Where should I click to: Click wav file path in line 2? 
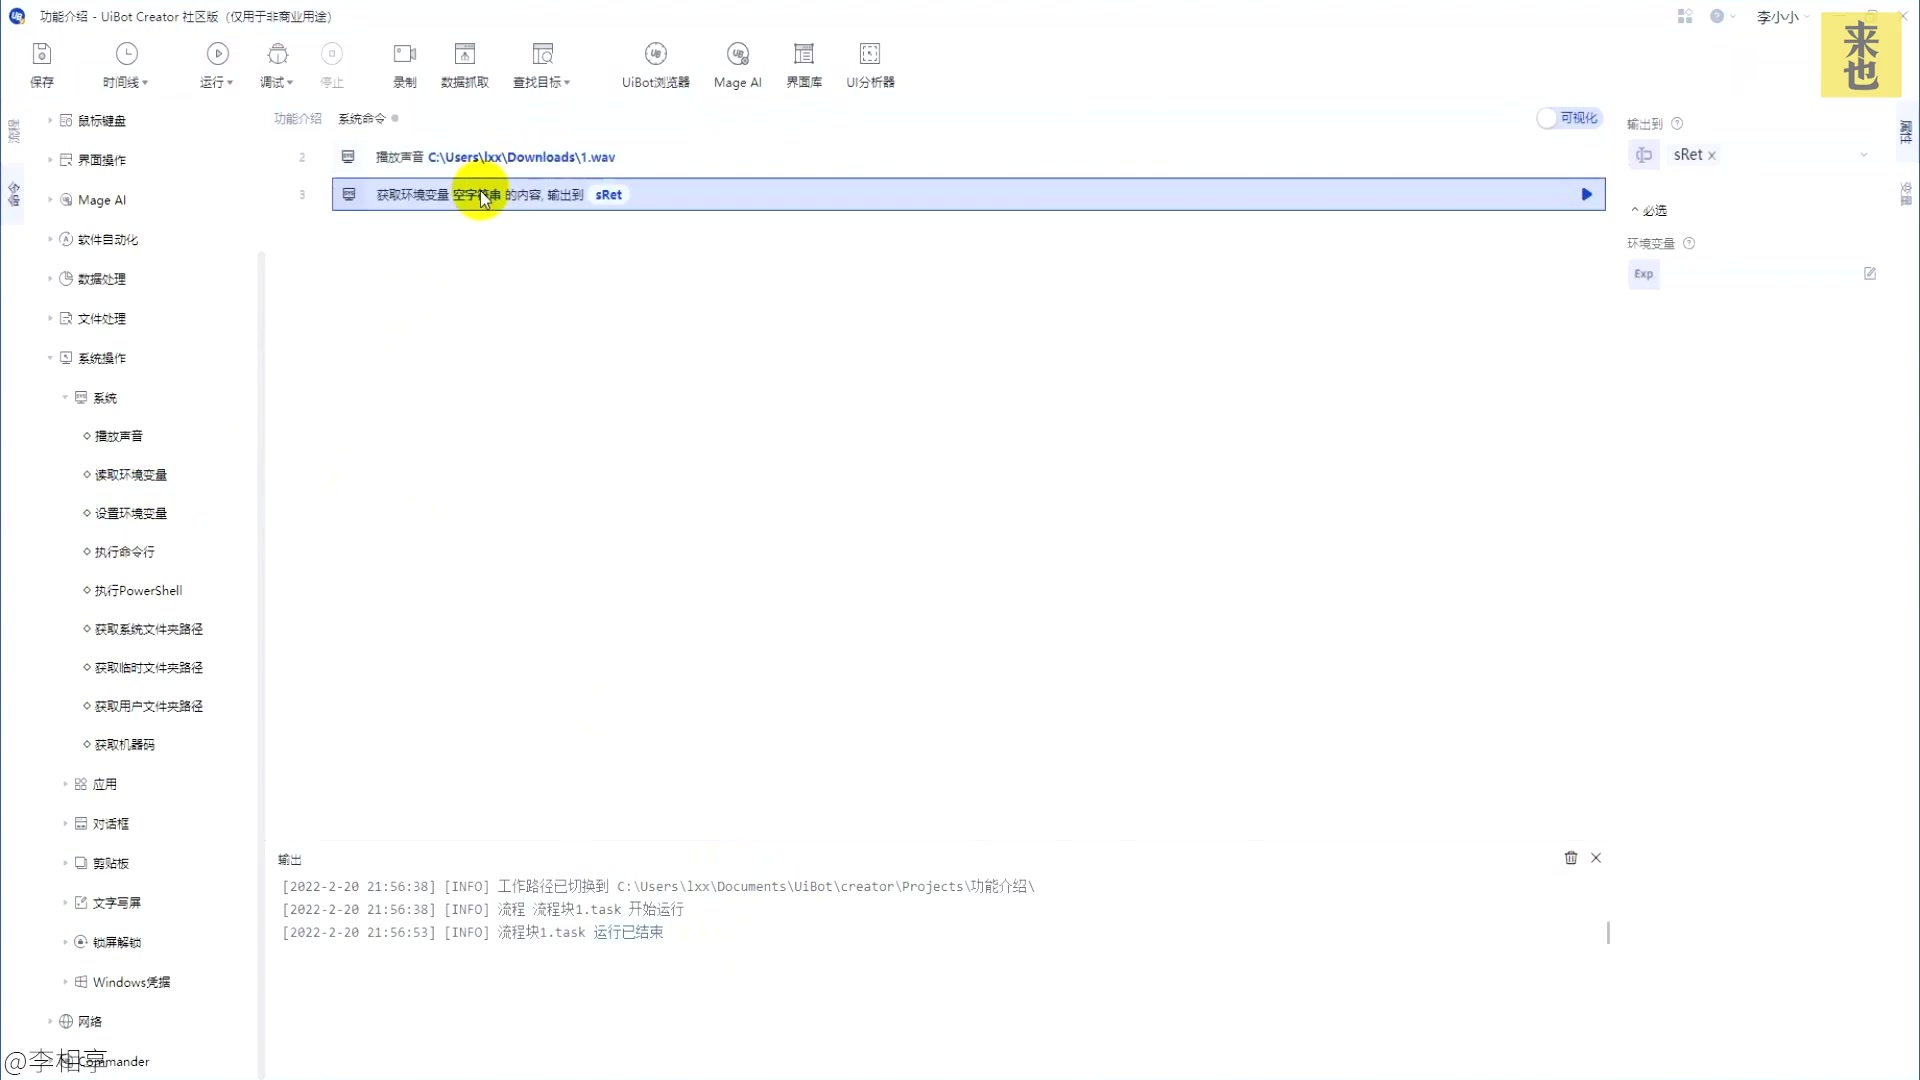pyautogui.click(x=522, y=157)
